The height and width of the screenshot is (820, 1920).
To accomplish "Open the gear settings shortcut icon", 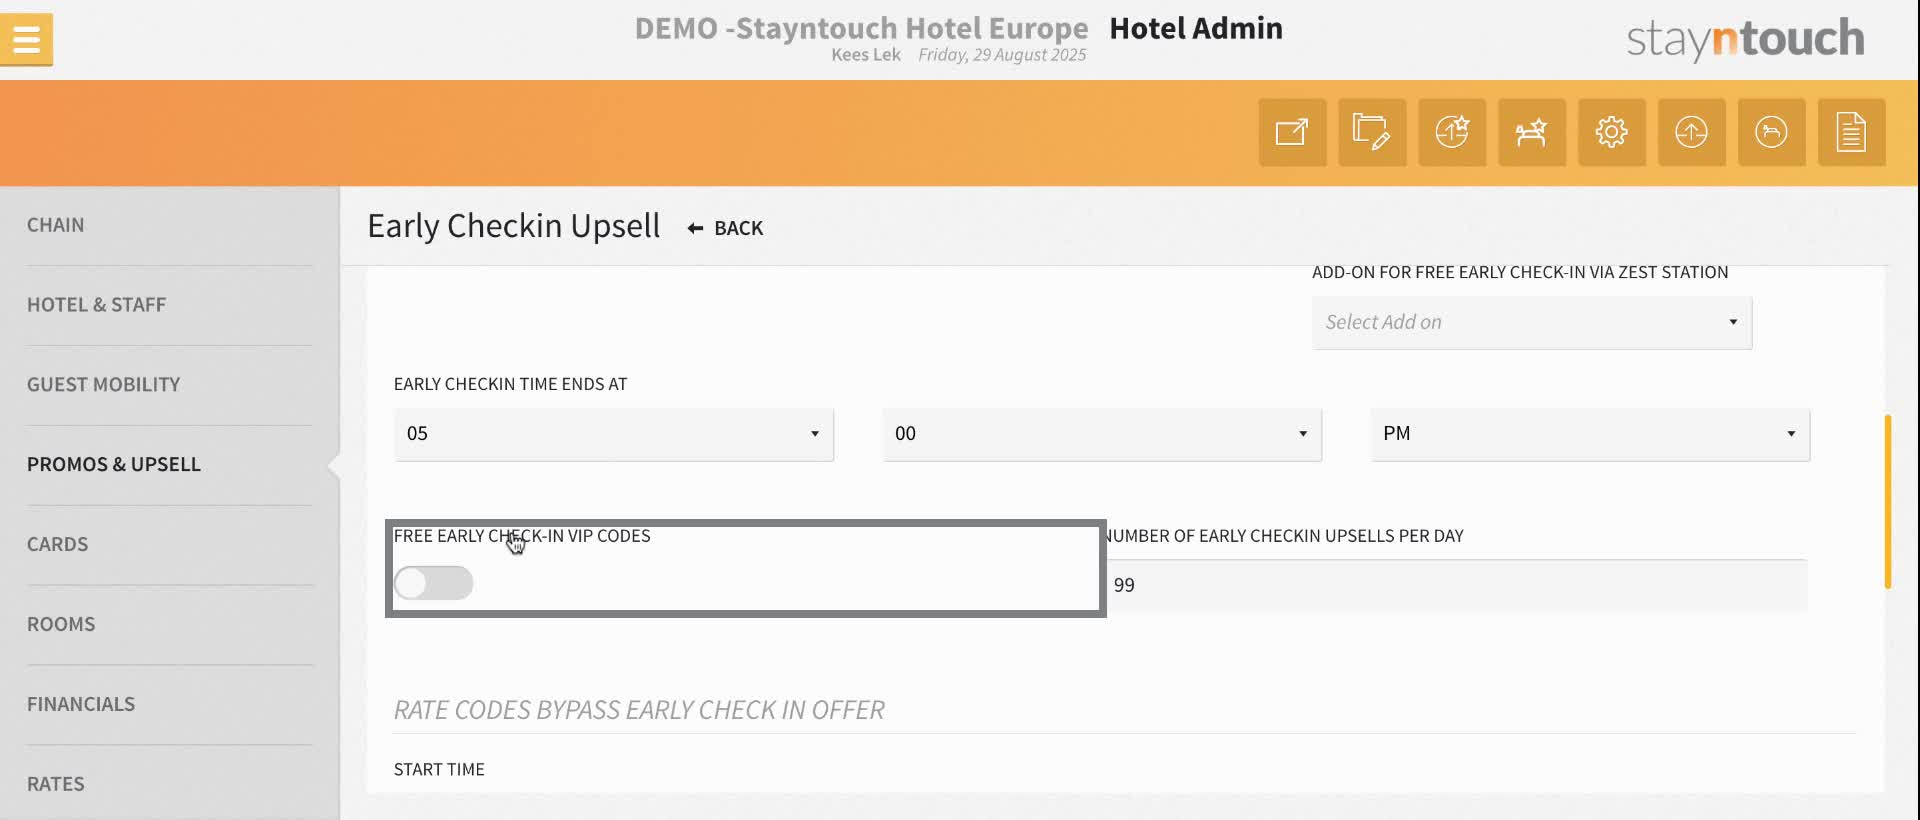I will (x=1612, y=132).
